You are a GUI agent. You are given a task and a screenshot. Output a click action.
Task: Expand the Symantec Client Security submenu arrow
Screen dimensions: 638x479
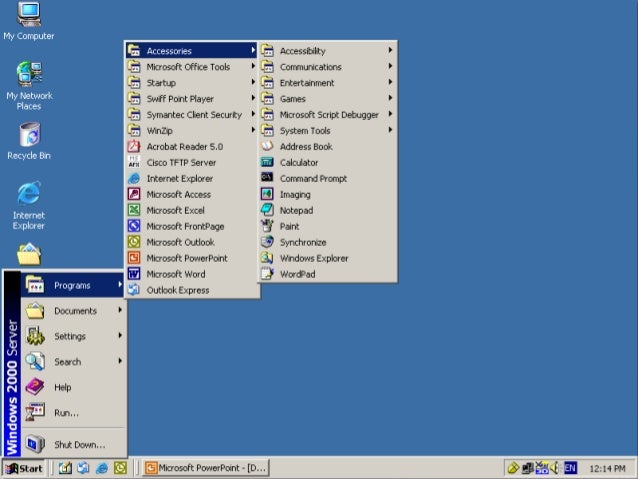pyautogui.click(x=253, y=114)
